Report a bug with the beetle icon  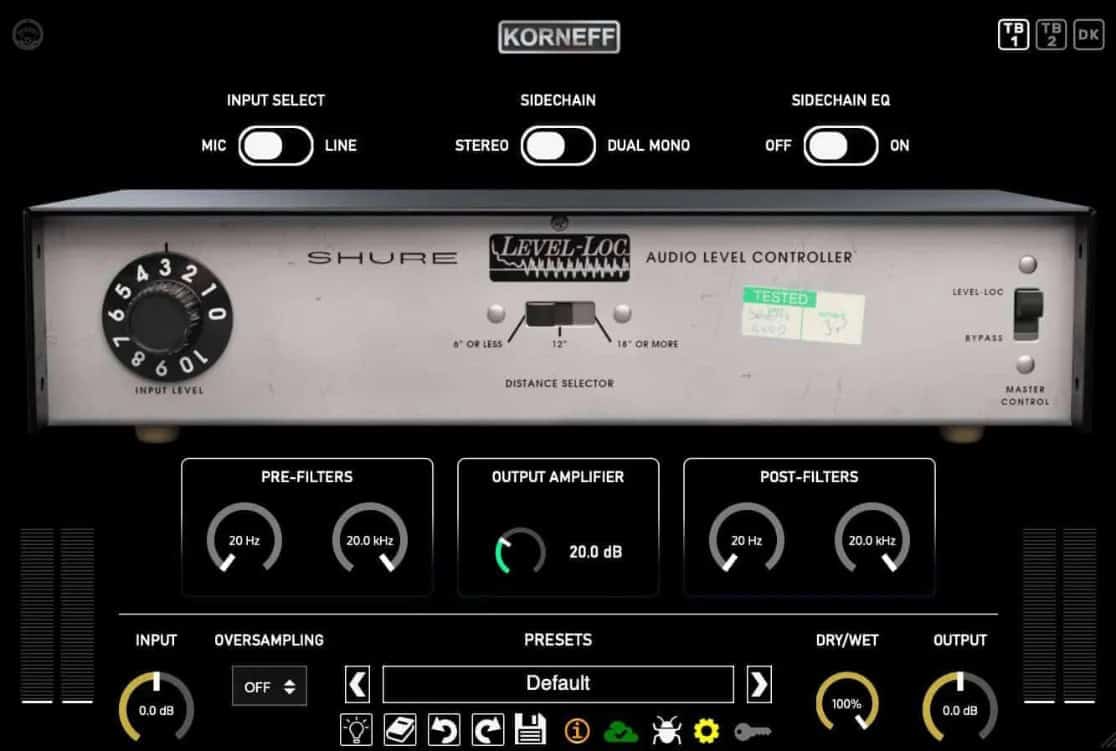pyautogui.click(x=666, y=730)
